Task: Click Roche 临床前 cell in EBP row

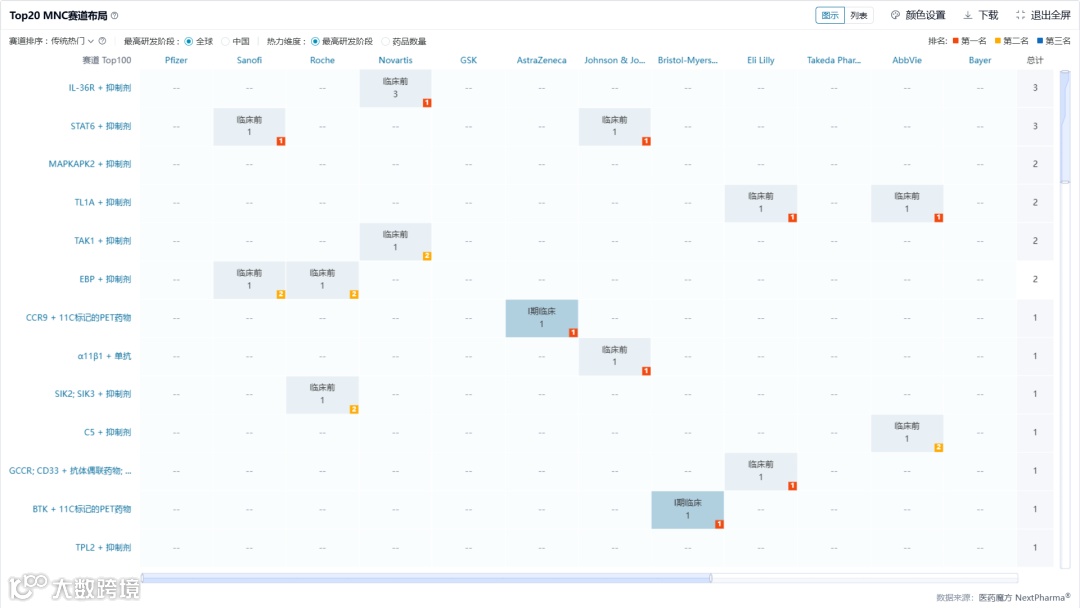Action: tap(322, 279)
